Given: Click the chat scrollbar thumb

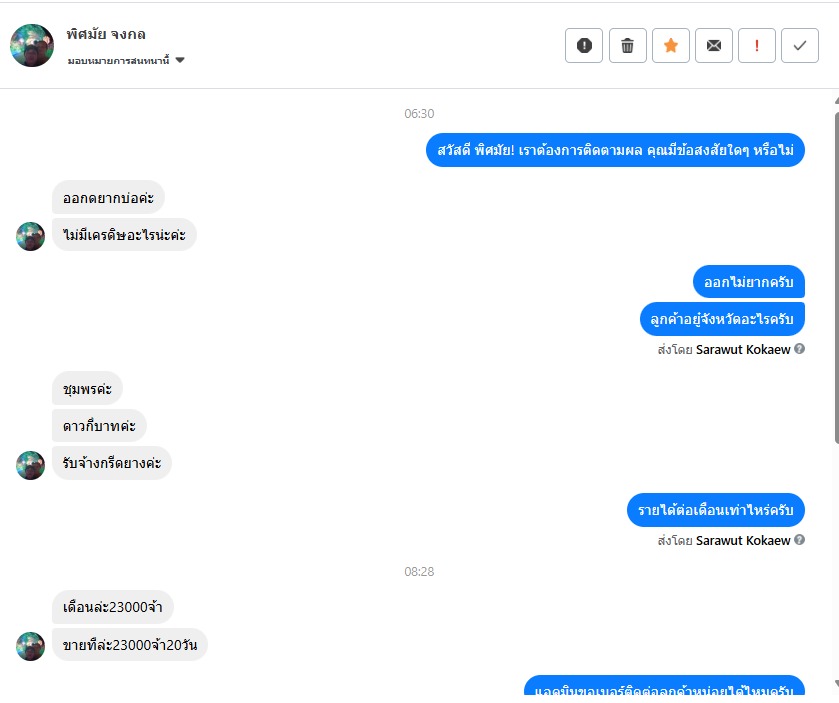Looking at the screenshot, I should tap(836, 278).
